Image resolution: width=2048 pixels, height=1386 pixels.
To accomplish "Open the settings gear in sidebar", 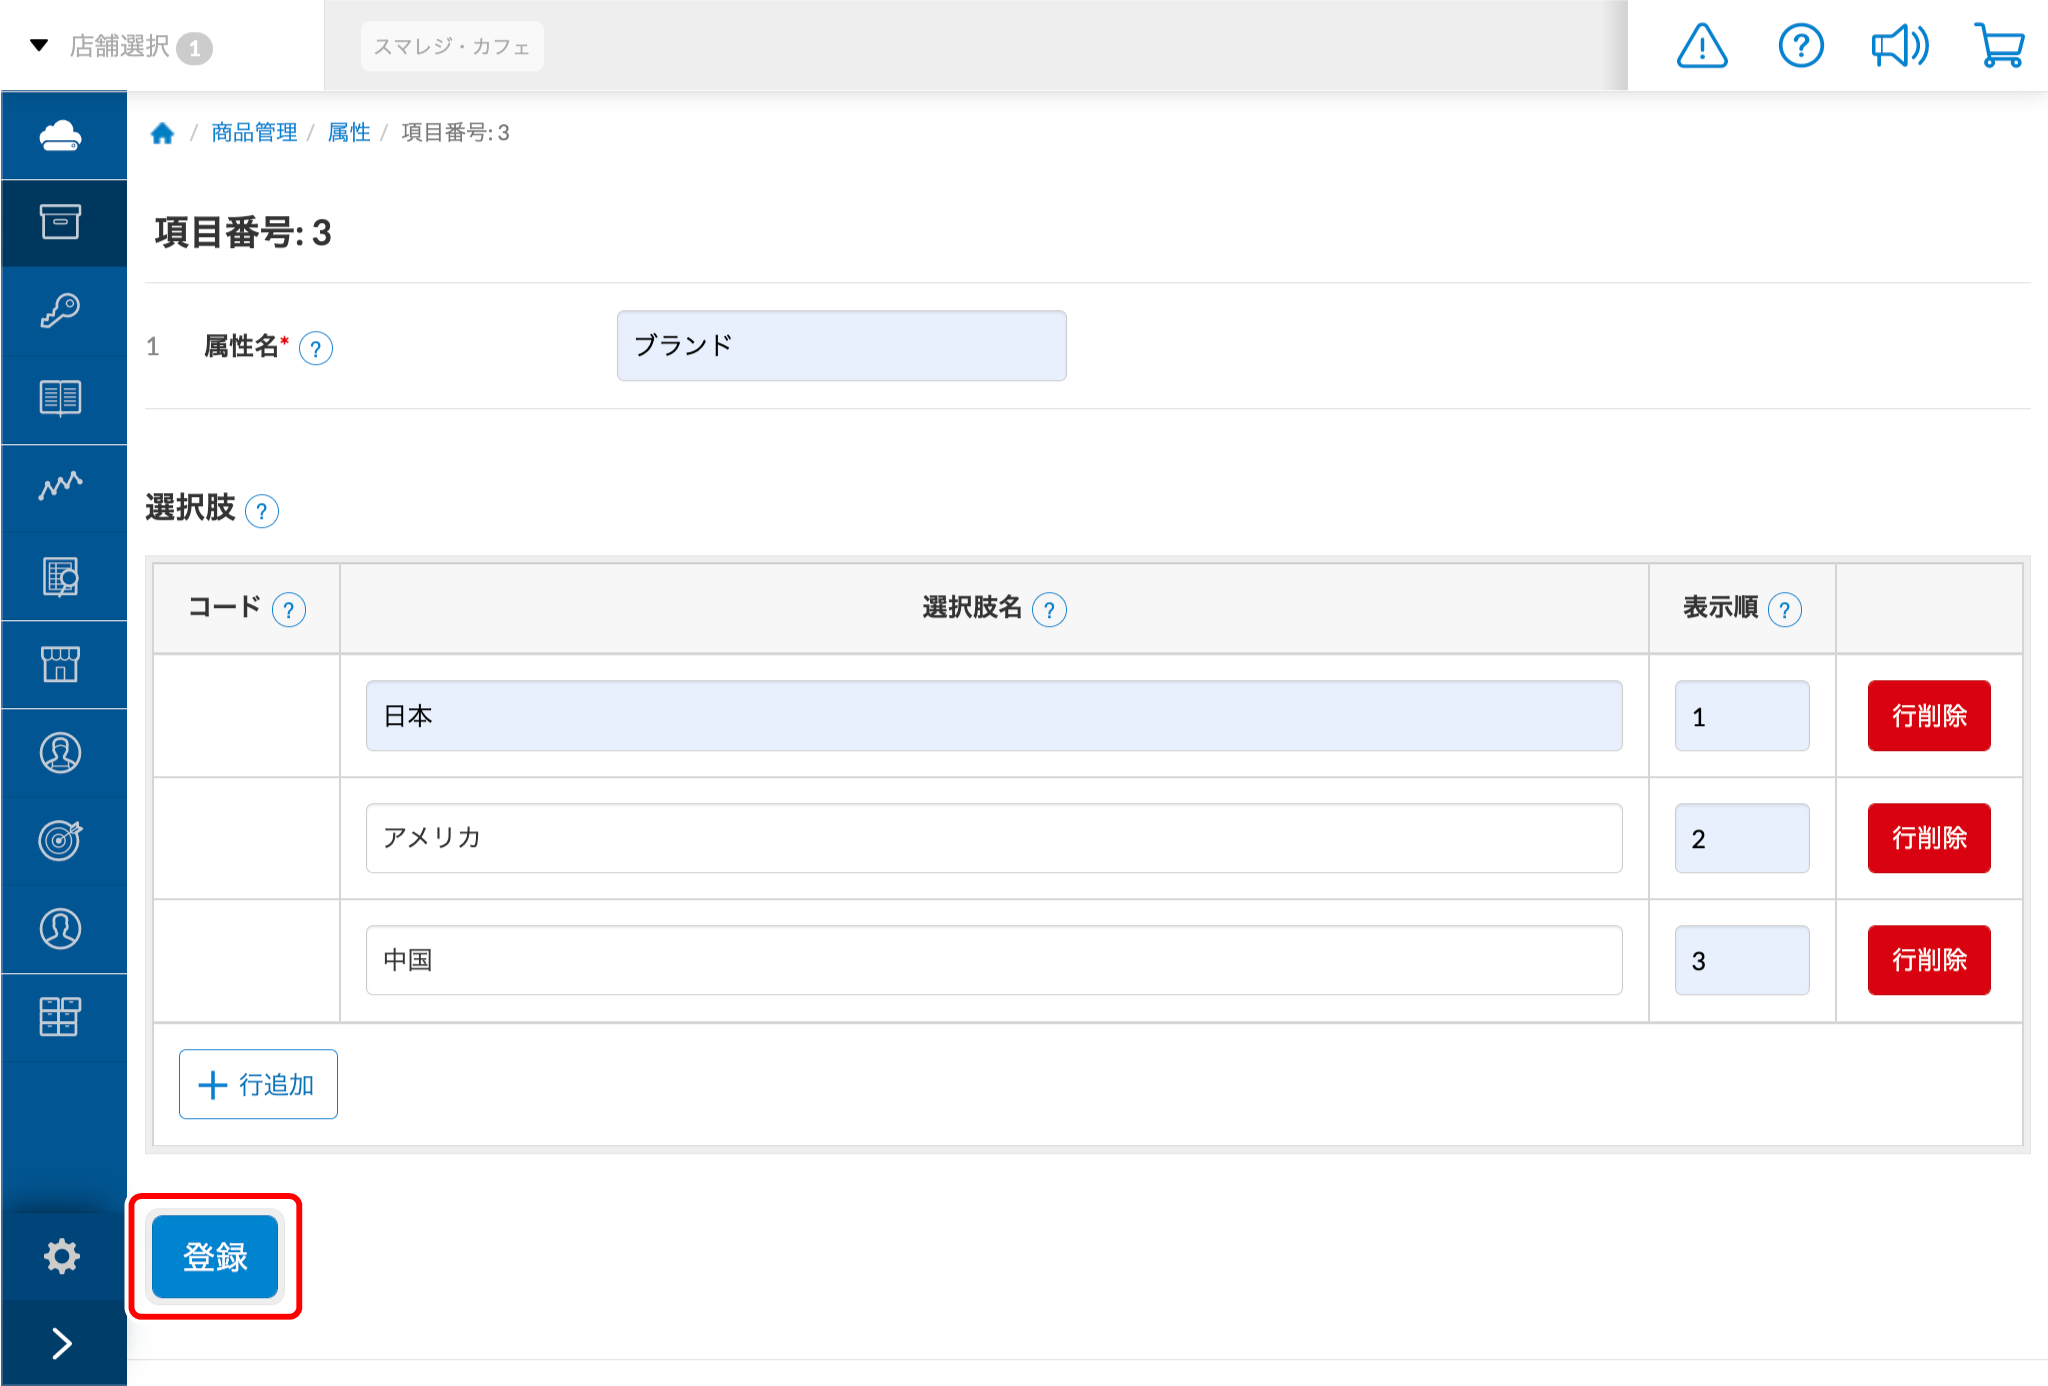I will coord(61,1256).
